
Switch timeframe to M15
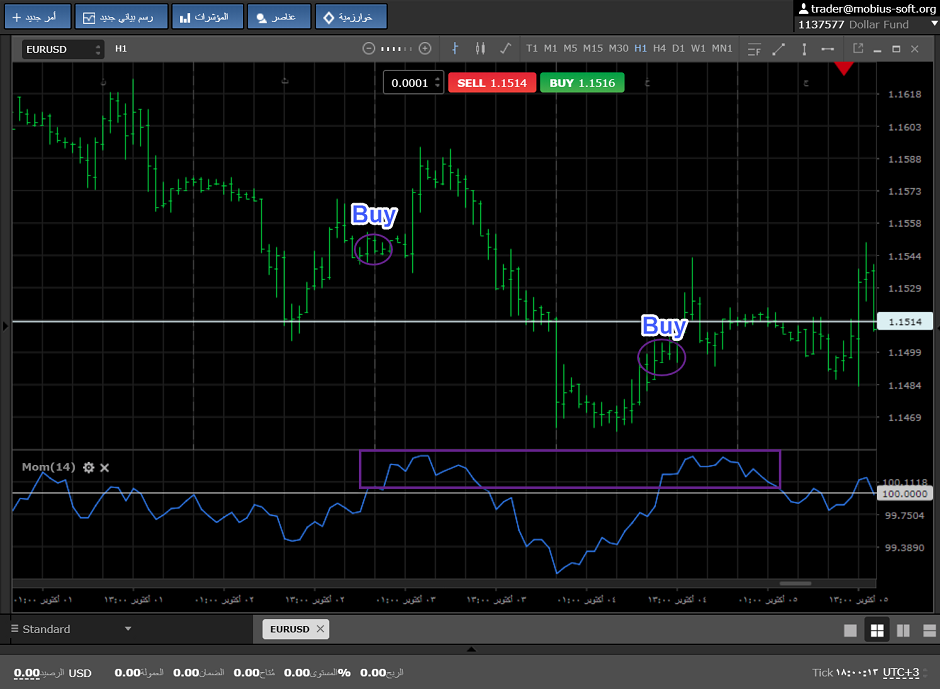pos(593,49)
